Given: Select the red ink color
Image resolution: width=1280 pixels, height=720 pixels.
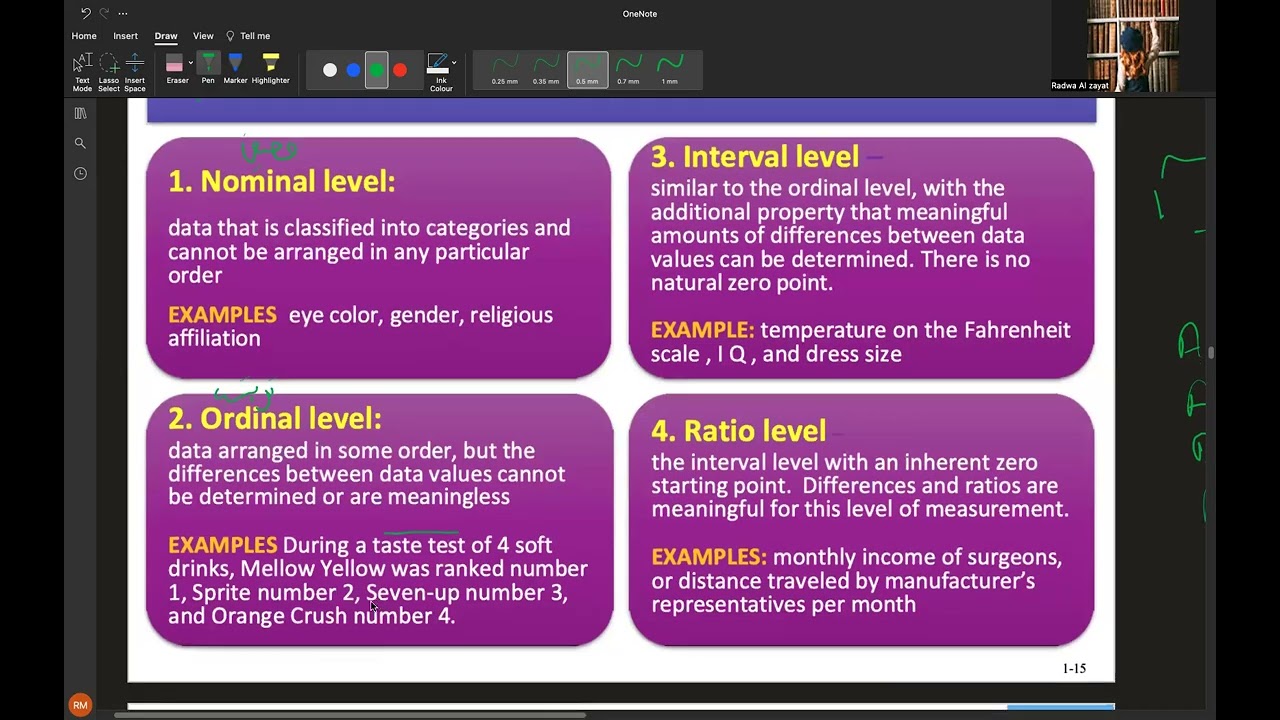Looking at the screenshot, I should coord(400,70).
